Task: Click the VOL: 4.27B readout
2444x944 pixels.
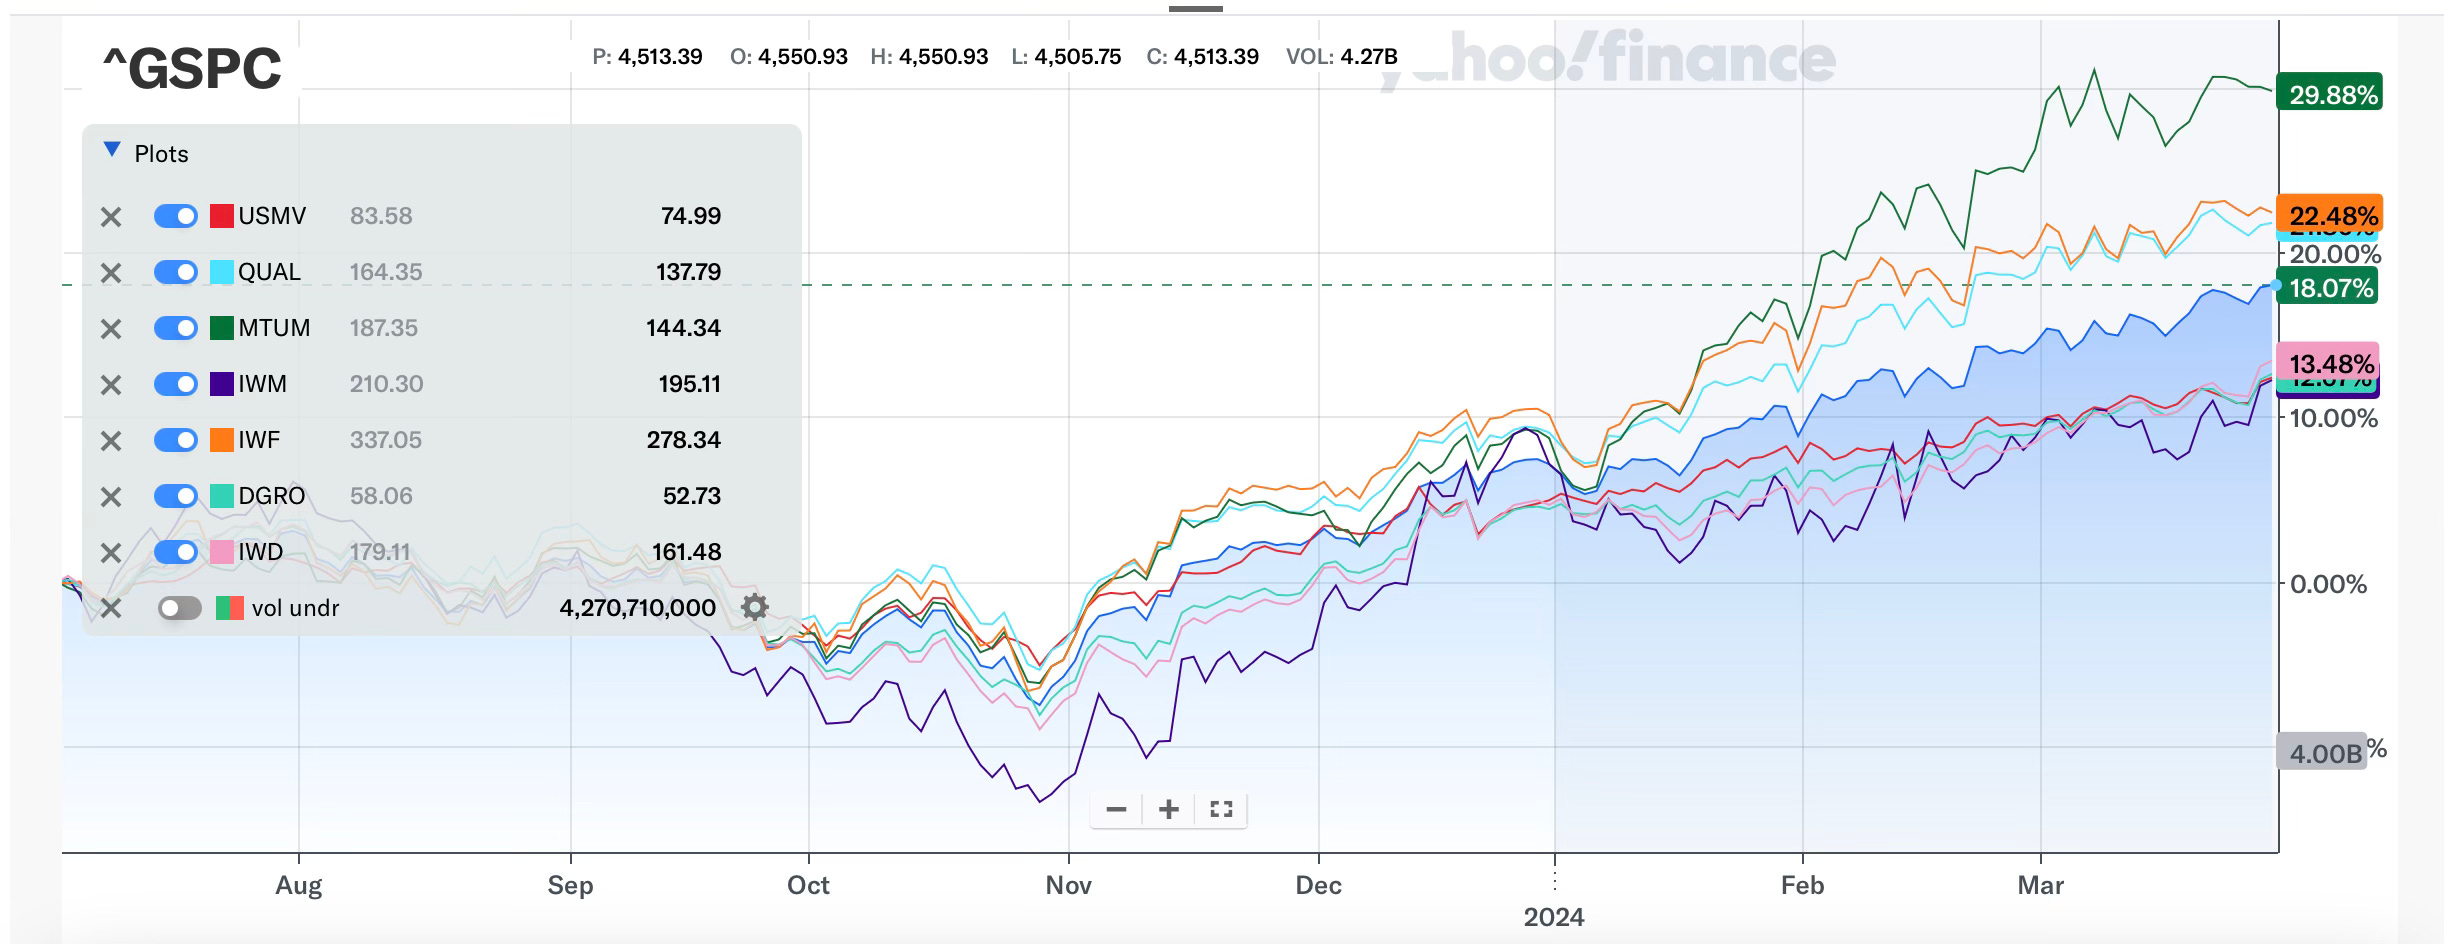Action: [1342, 57]
